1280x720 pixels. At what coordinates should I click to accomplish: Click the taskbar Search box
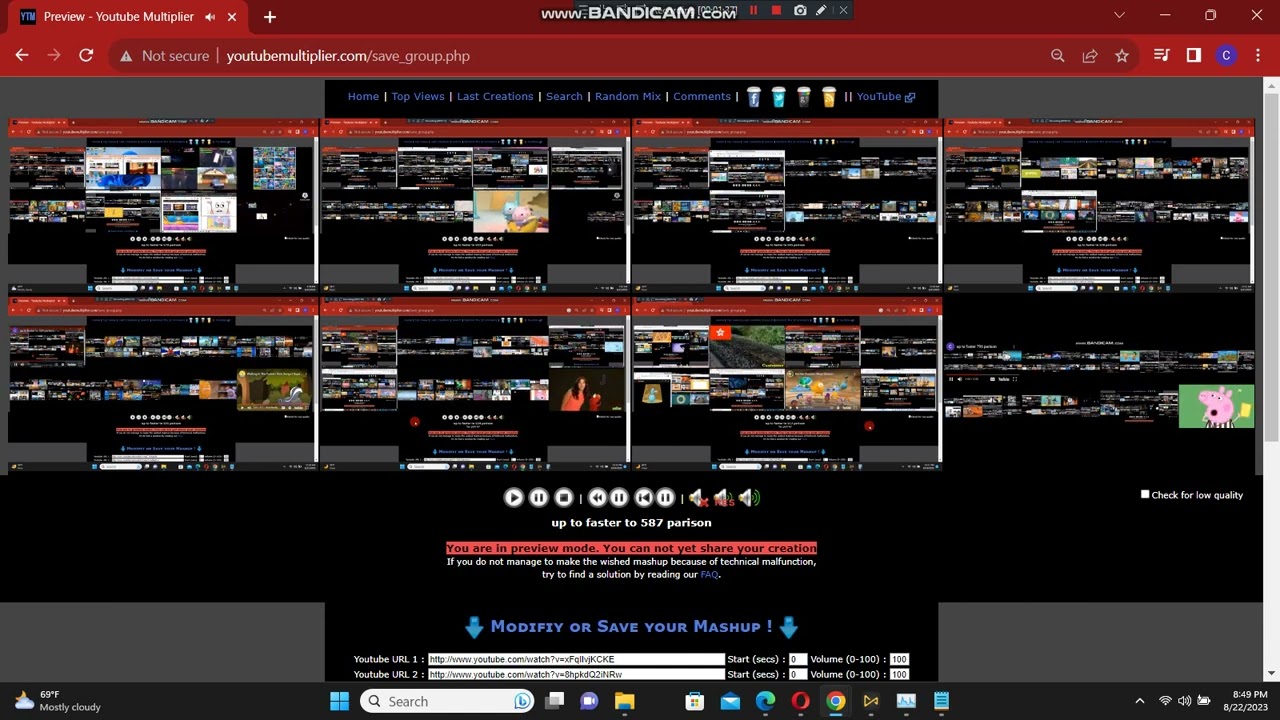[x=448, y=701]
